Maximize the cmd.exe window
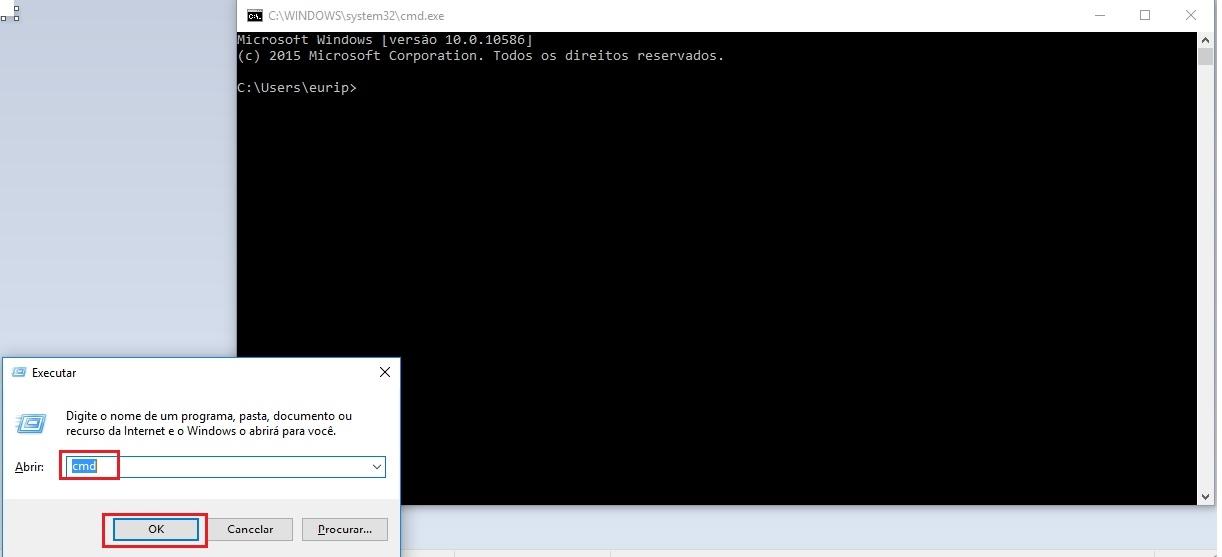 click(1145, 15)
